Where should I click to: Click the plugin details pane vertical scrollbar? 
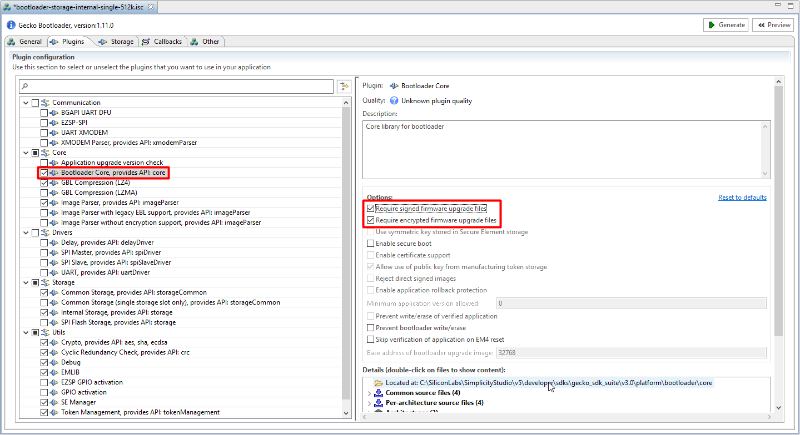tap(779, 244)
